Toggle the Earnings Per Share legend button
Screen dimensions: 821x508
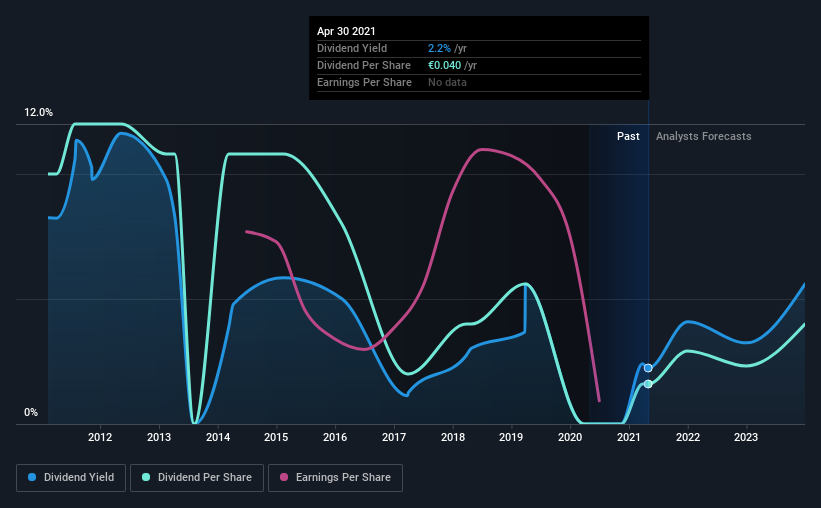[x=335, y=478]
